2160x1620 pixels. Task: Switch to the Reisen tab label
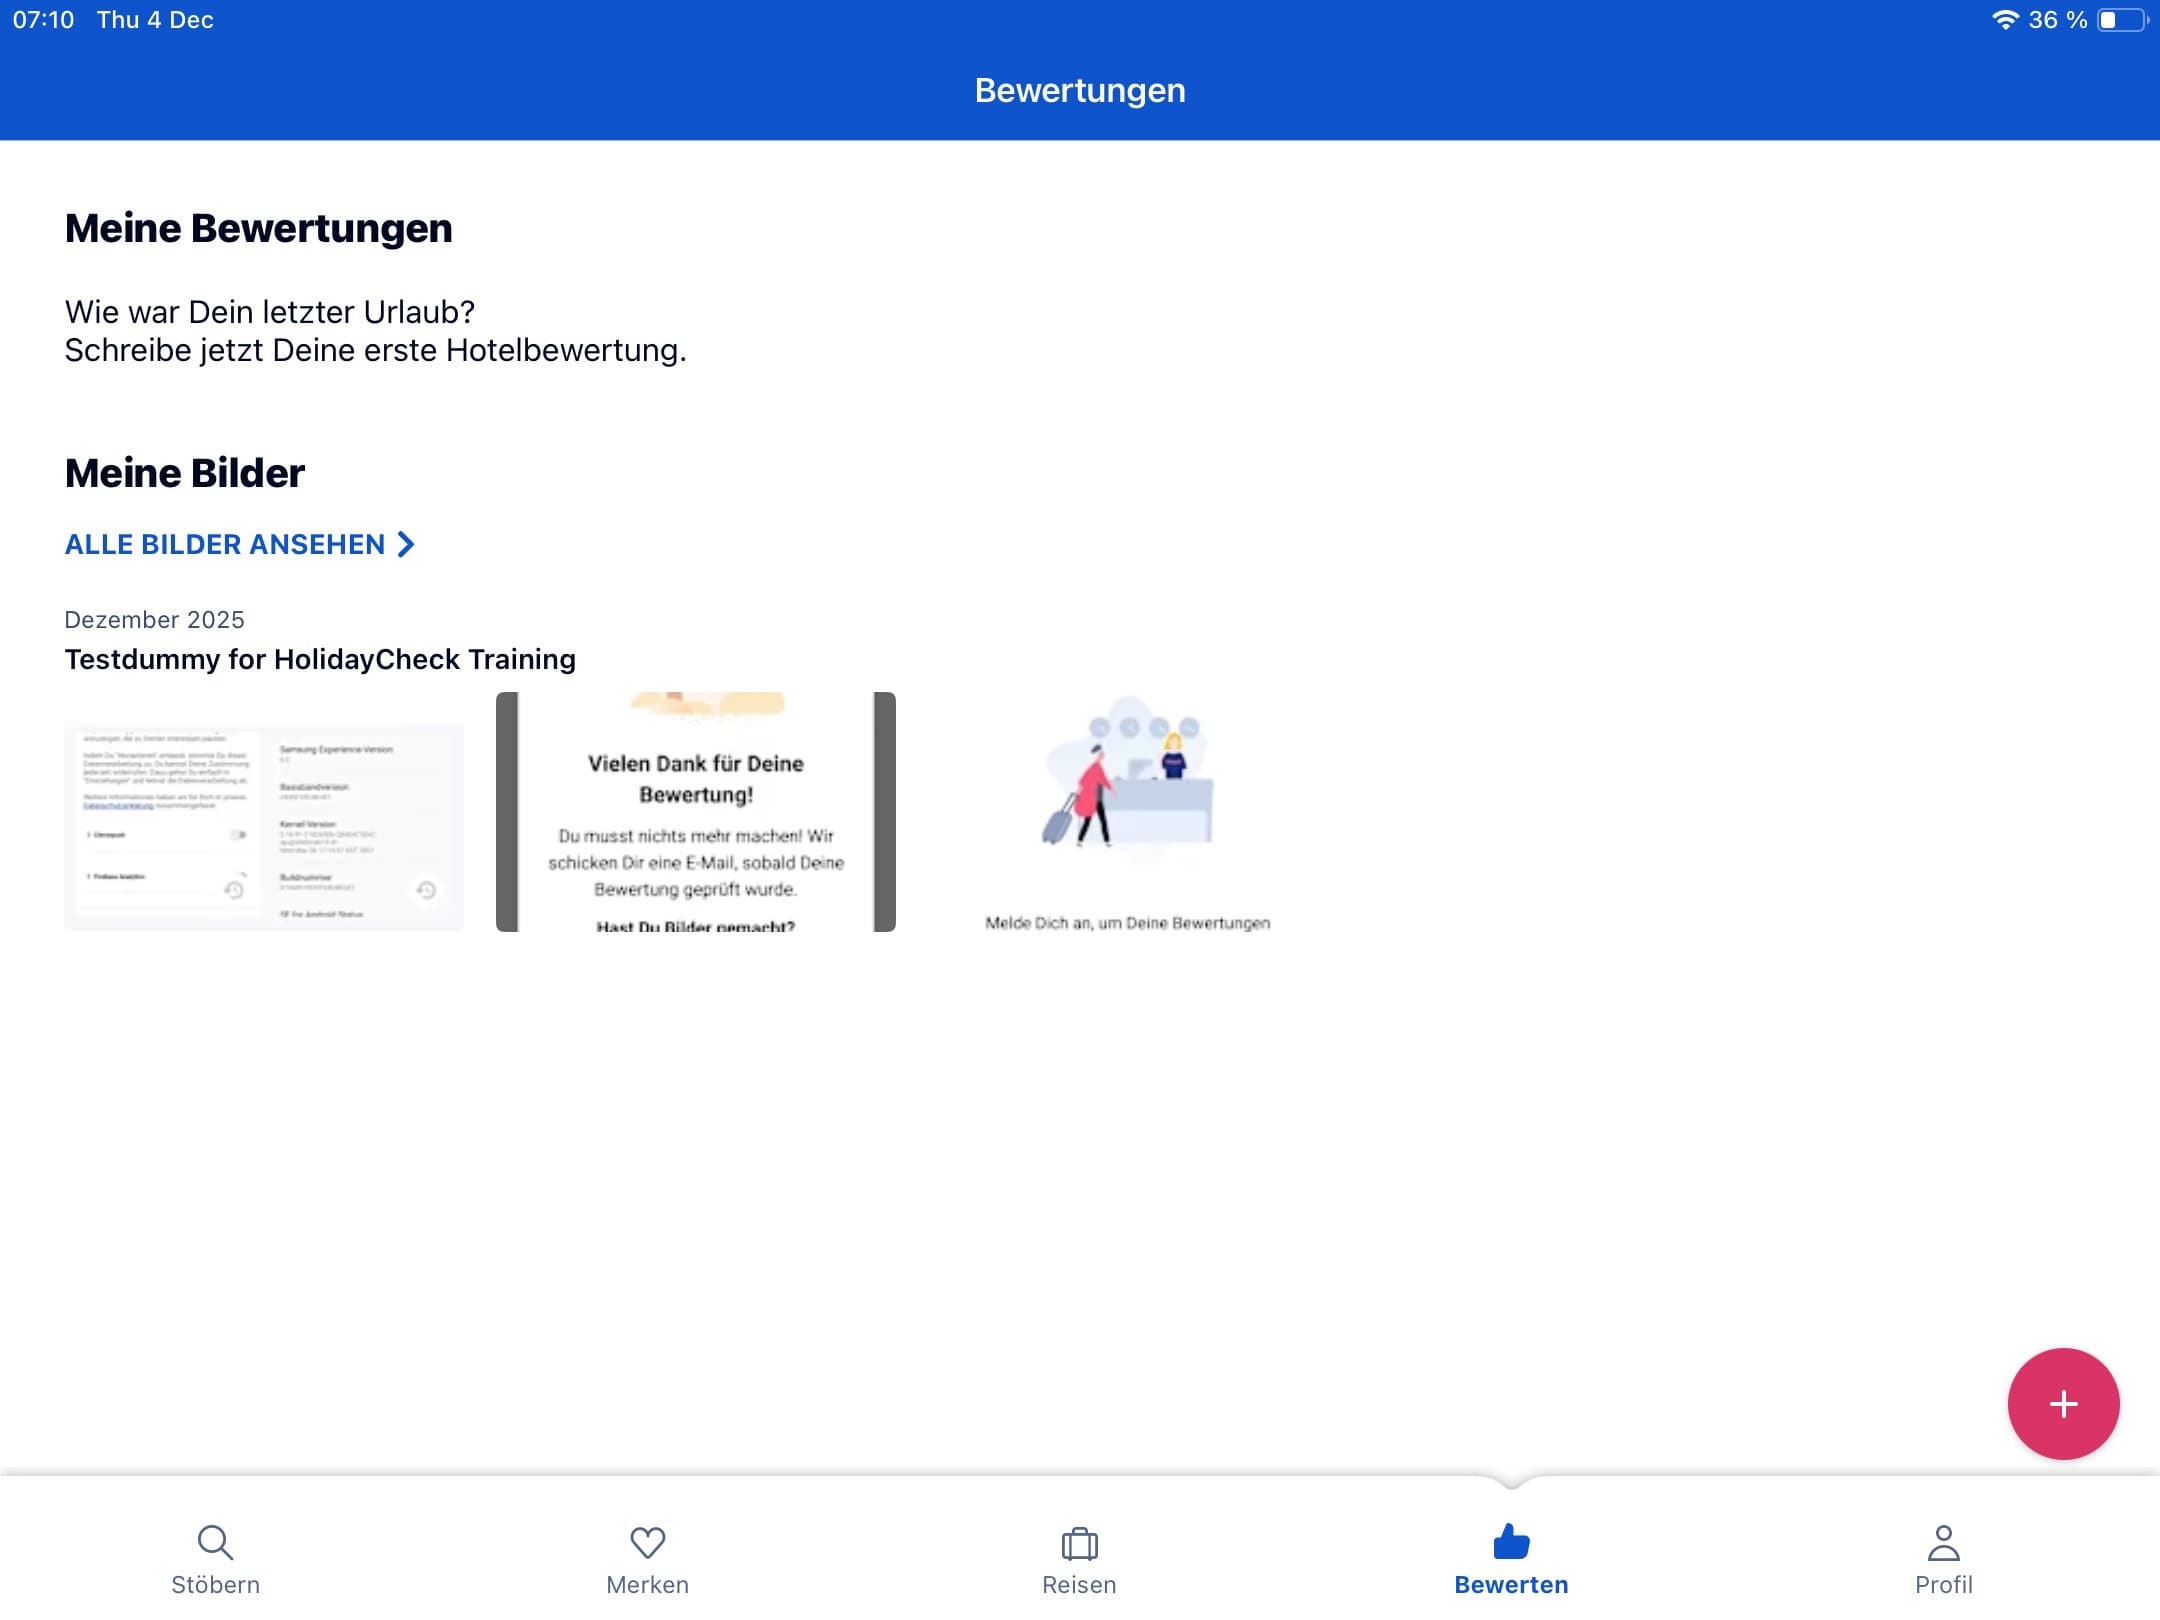coord(1079,1585)
